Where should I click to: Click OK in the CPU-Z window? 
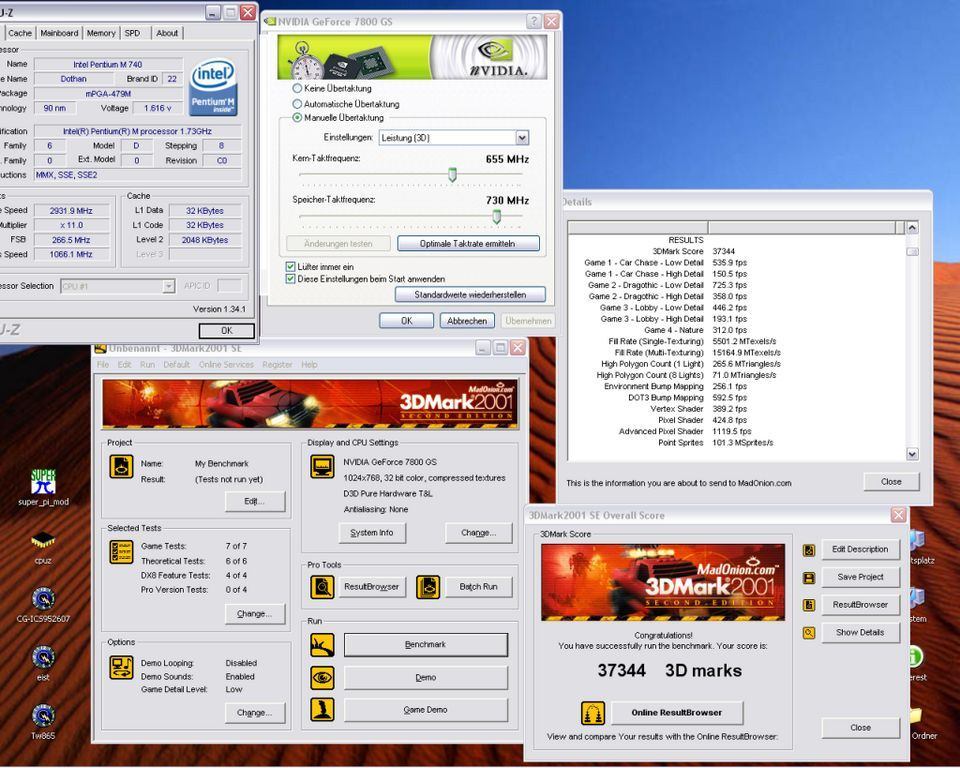tap(227, 330)
